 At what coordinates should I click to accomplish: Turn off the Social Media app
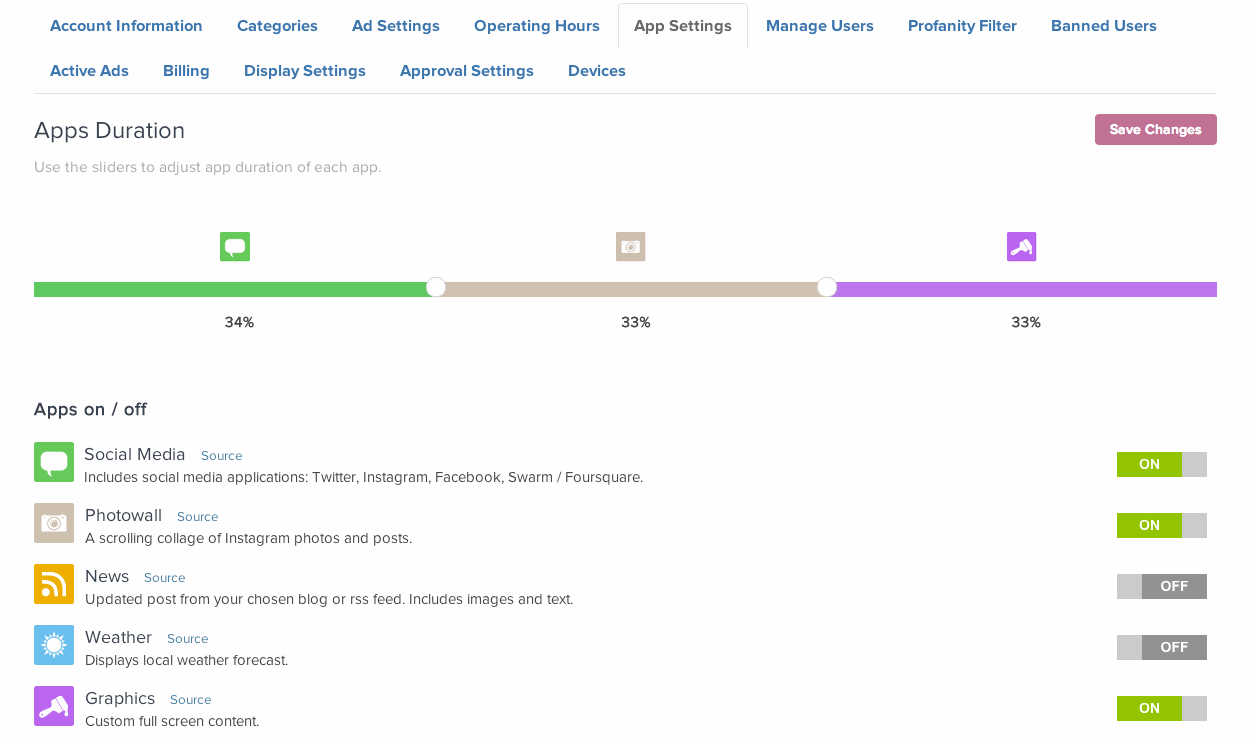tap(1161, 464)
